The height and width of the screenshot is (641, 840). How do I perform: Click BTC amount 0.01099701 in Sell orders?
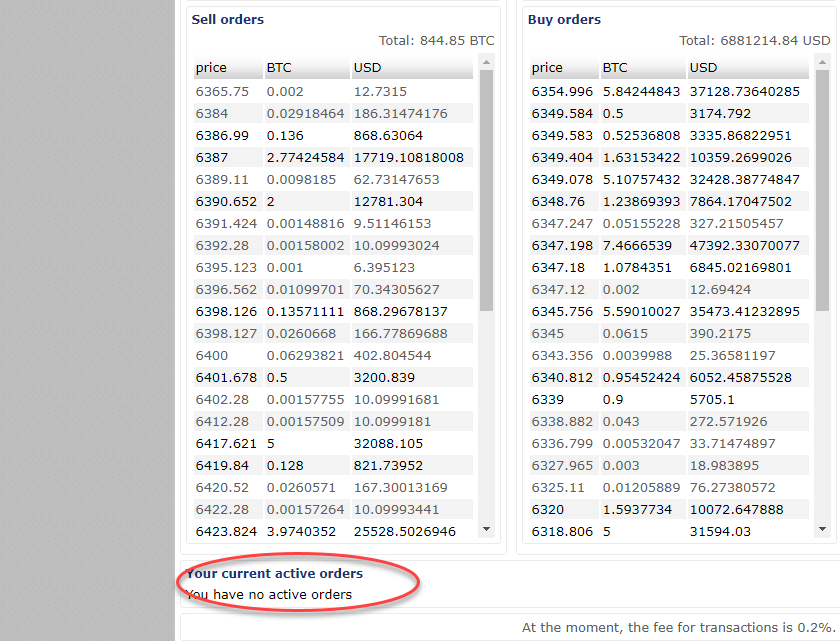(305, 289)
